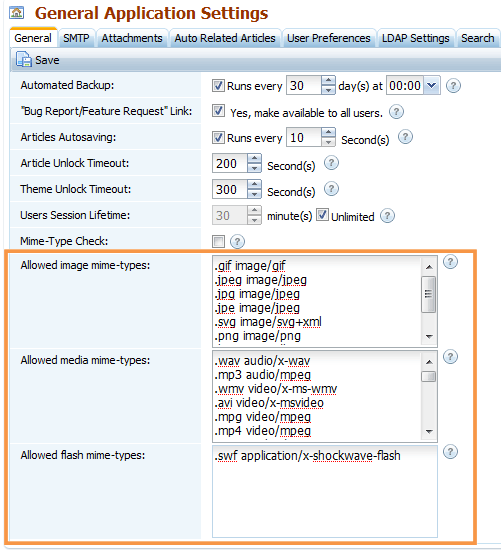Viewport: 501px width, 554px height.
Task: Open help for Article Unlock Timeout
Action: [331, 163]
